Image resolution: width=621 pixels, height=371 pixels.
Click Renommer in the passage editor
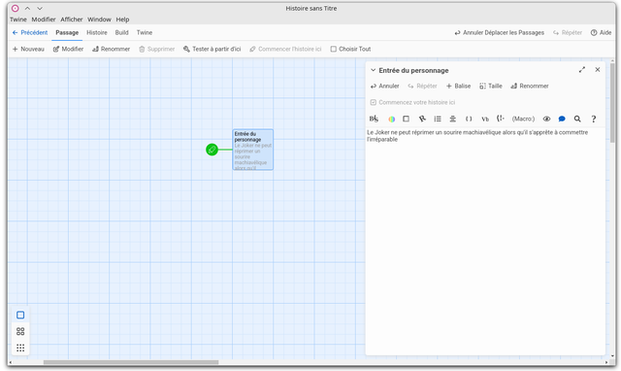coord(530,86)
